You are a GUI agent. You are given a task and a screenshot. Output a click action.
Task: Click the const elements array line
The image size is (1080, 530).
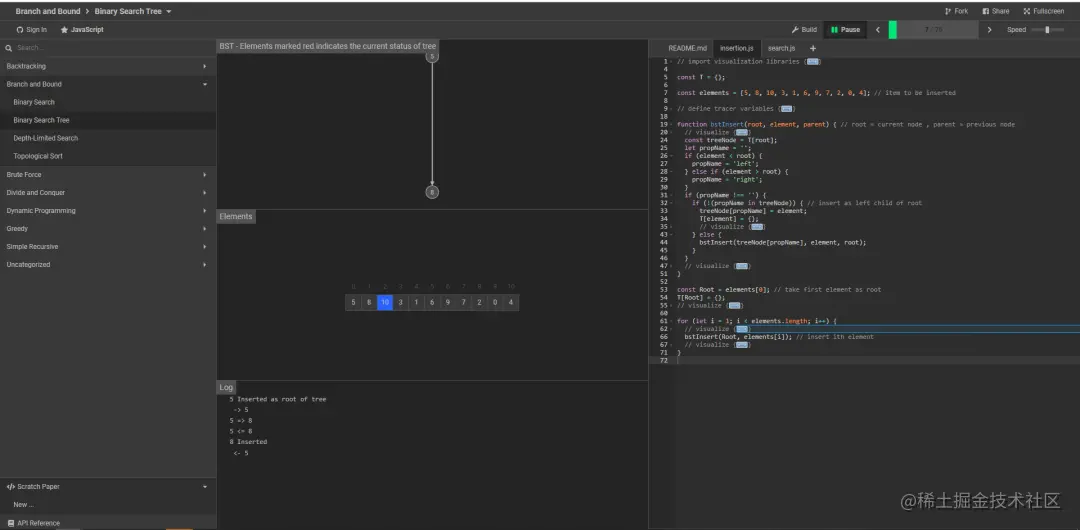(816, 92)
